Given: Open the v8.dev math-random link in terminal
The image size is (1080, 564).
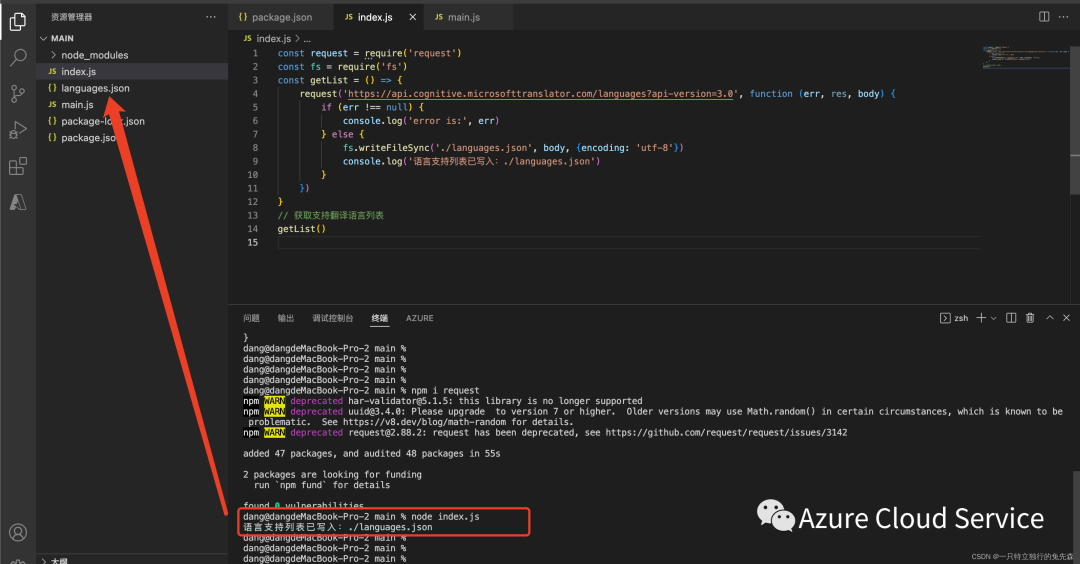Looking at the screenshot, I should tap(424, 422).
